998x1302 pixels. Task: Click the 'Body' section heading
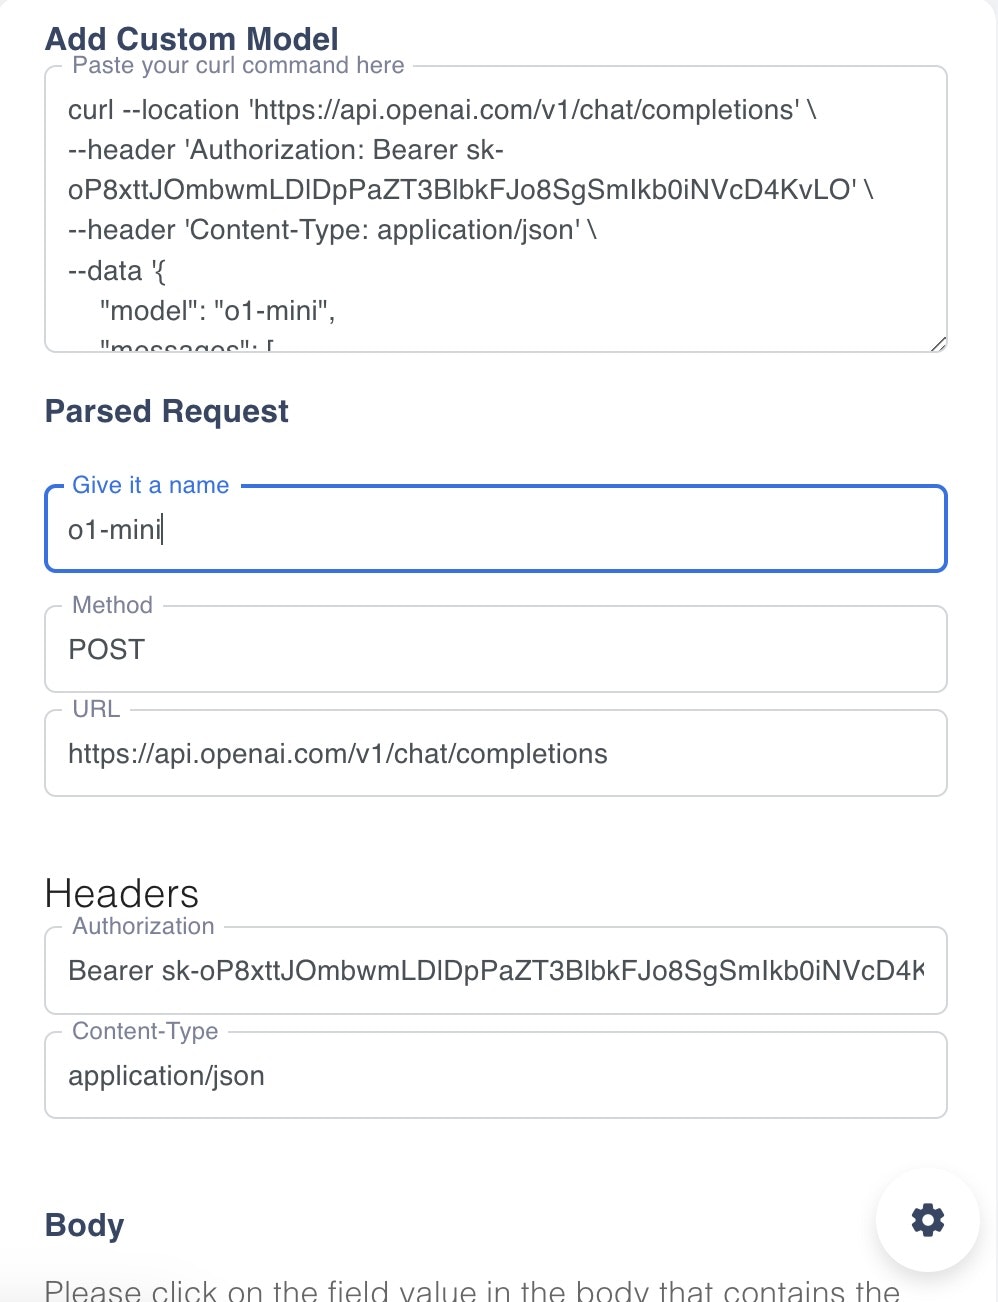point(85,1225)
